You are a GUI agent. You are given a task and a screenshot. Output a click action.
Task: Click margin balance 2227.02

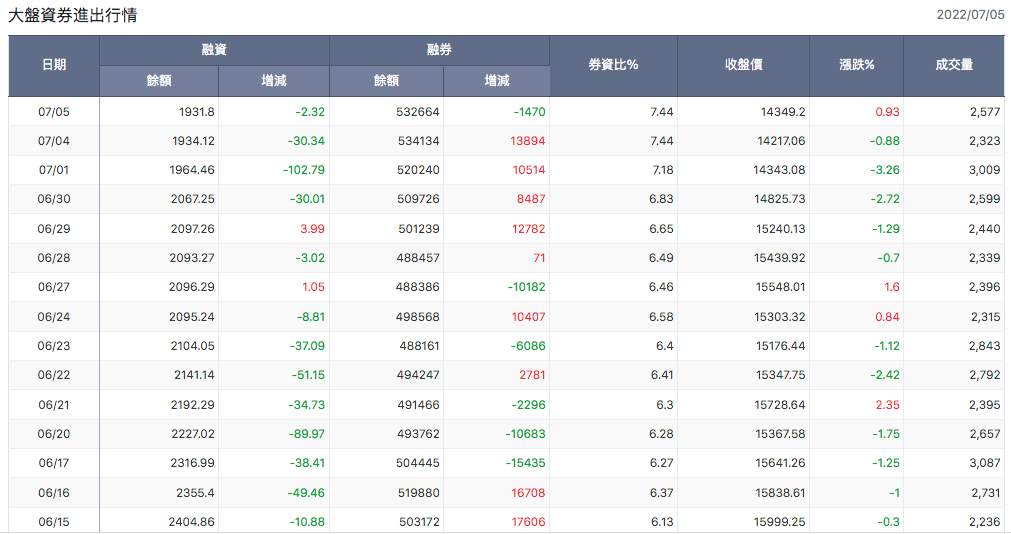pyautogui.click(x=193, y=434)
